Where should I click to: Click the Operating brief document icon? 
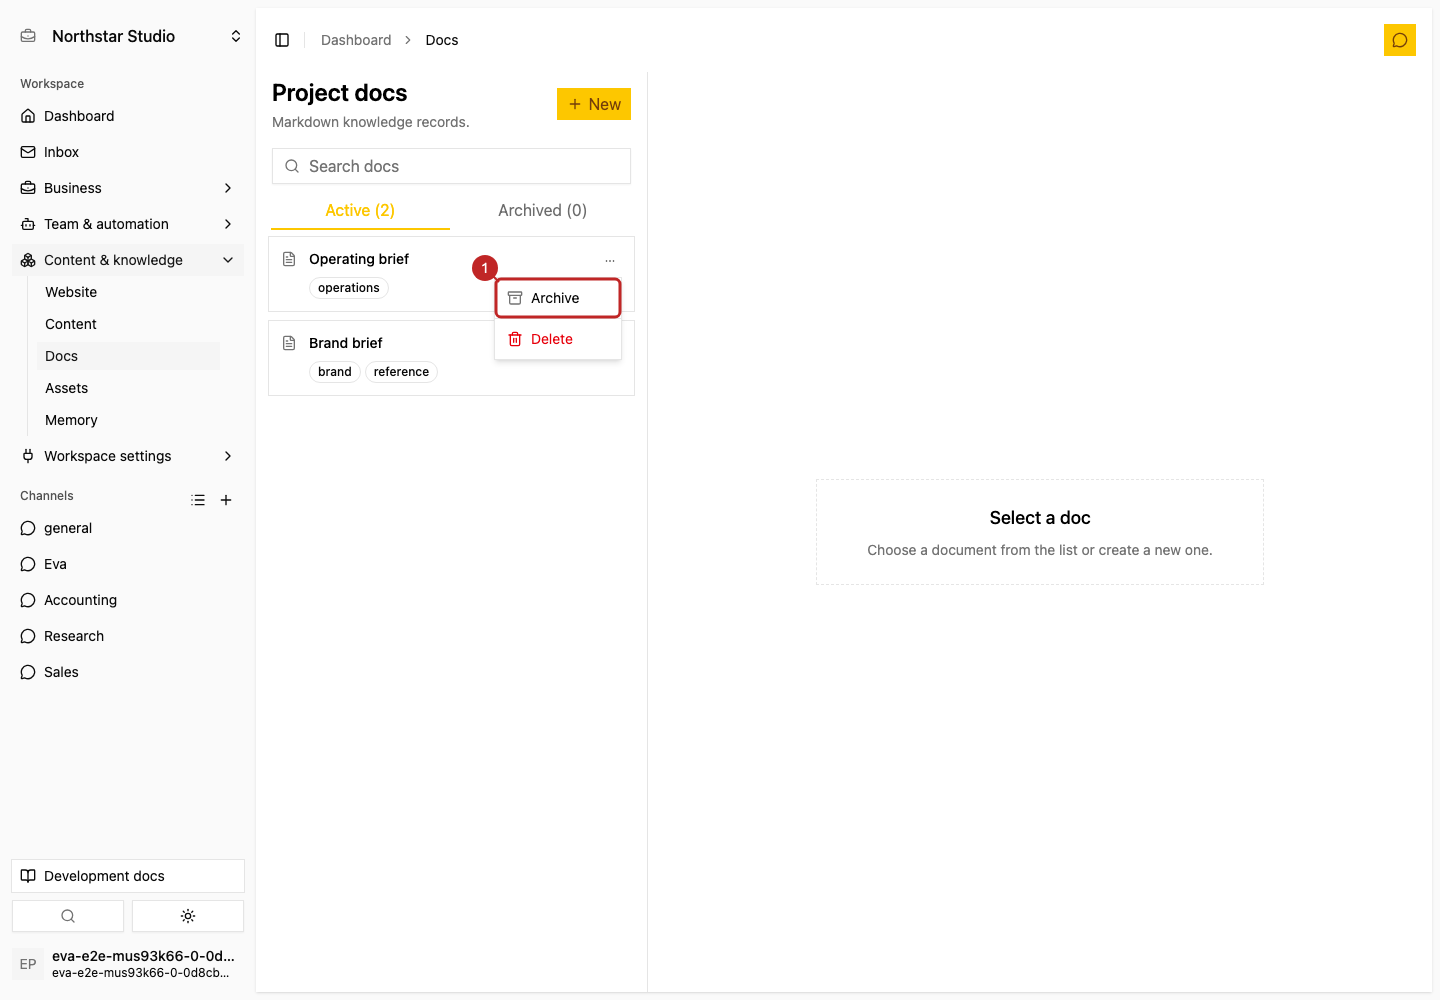coord(289,259)
